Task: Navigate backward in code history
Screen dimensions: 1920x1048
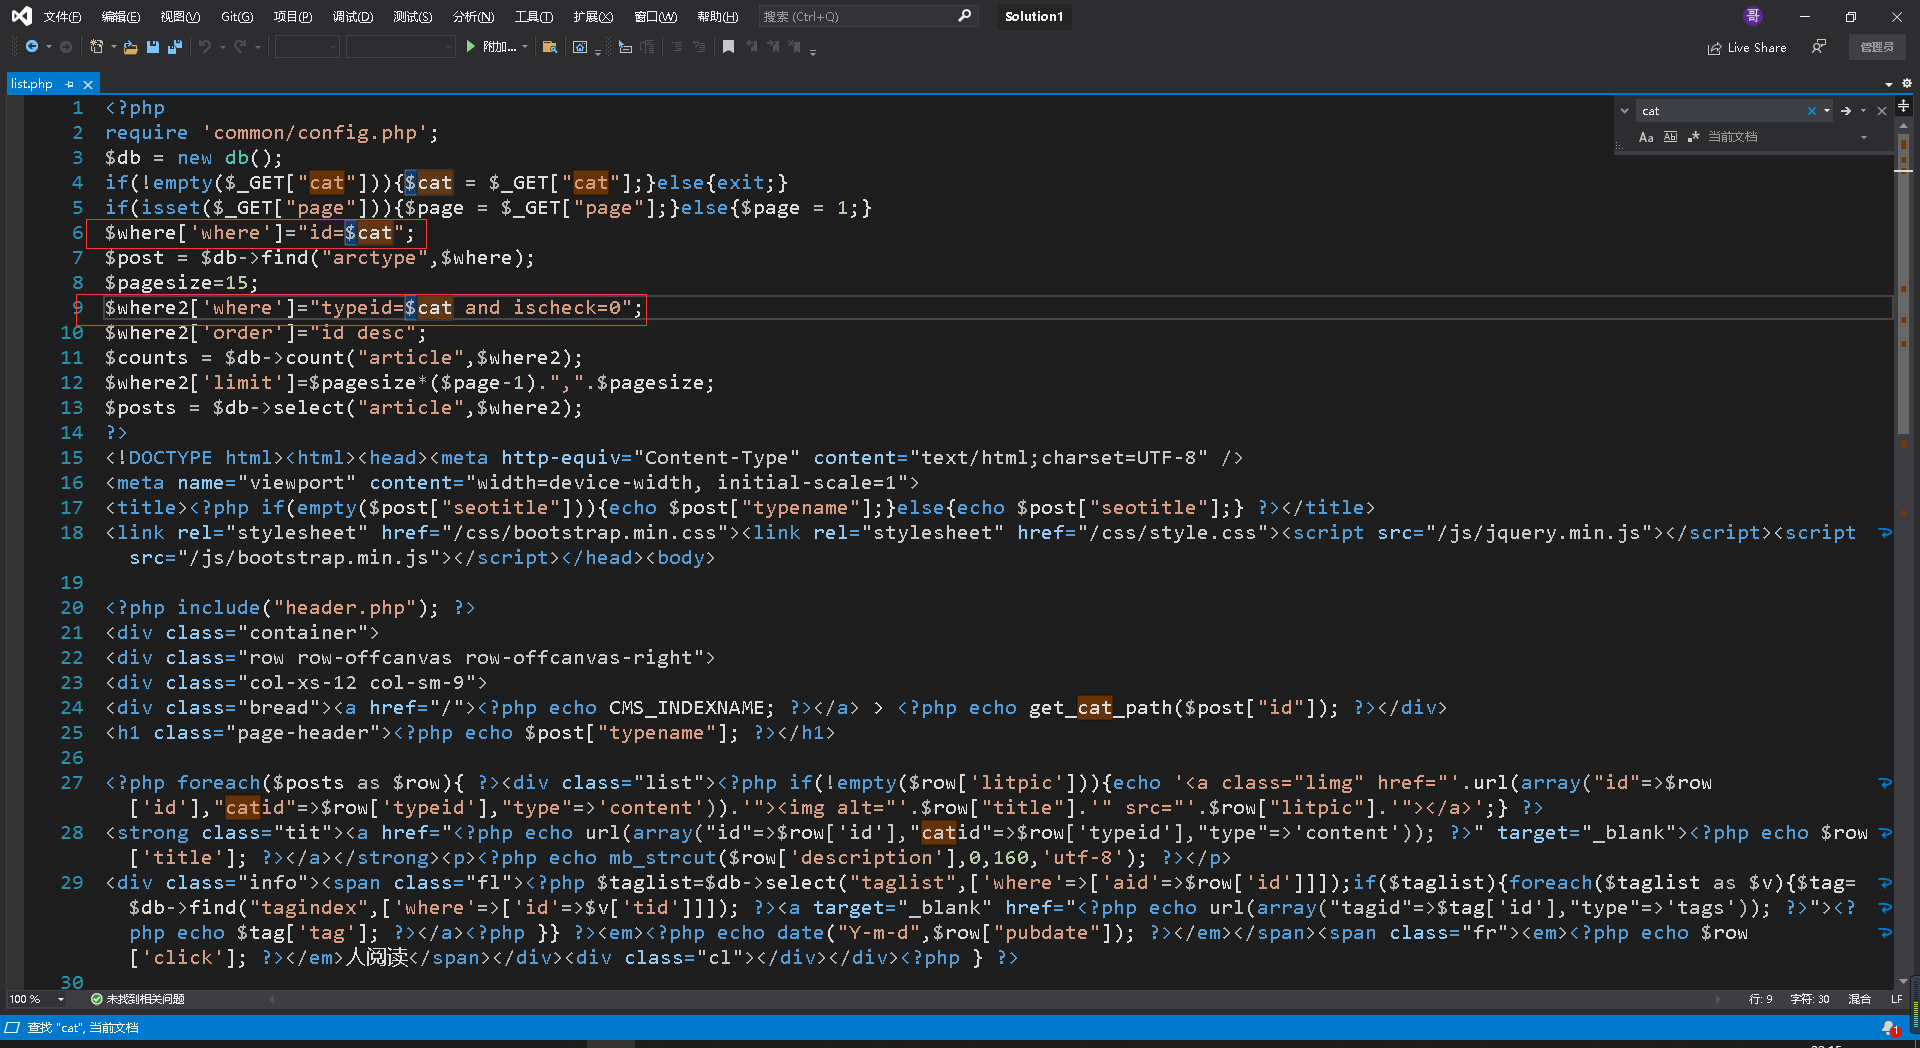Action: pyautogui.click(x=31, y=47)
